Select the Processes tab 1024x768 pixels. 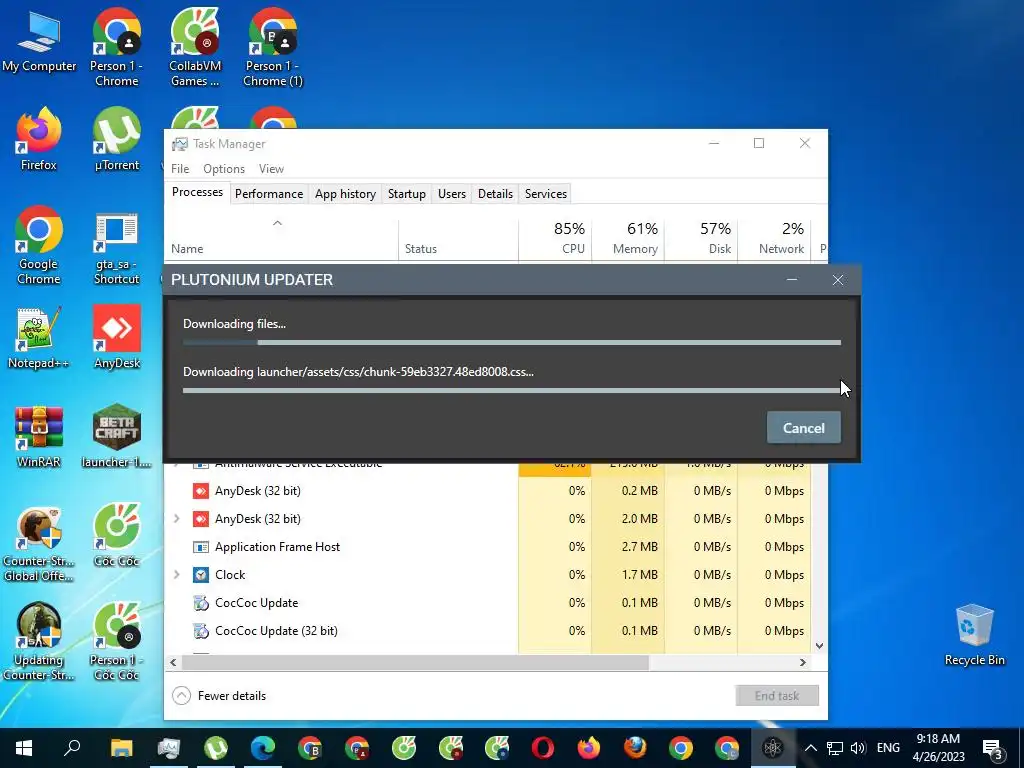197,192
